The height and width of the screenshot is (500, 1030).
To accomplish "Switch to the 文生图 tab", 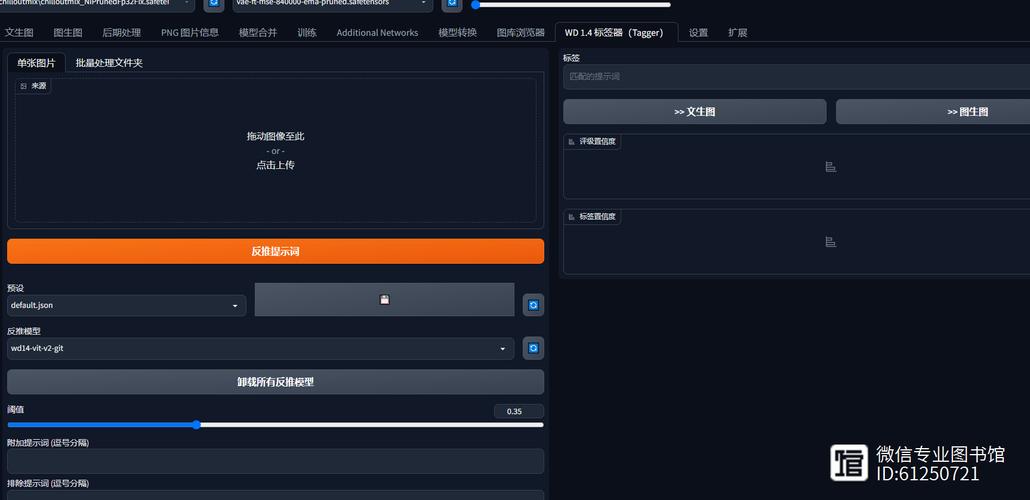I will (x=19, y=32).
